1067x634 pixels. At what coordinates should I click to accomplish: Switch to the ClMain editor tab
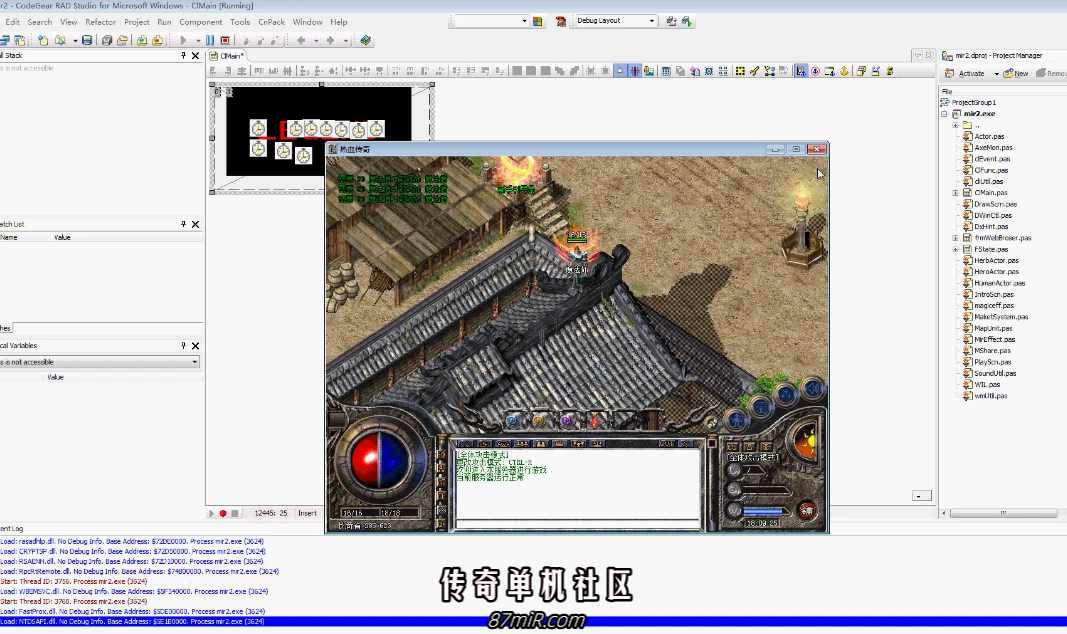[228, 56]
